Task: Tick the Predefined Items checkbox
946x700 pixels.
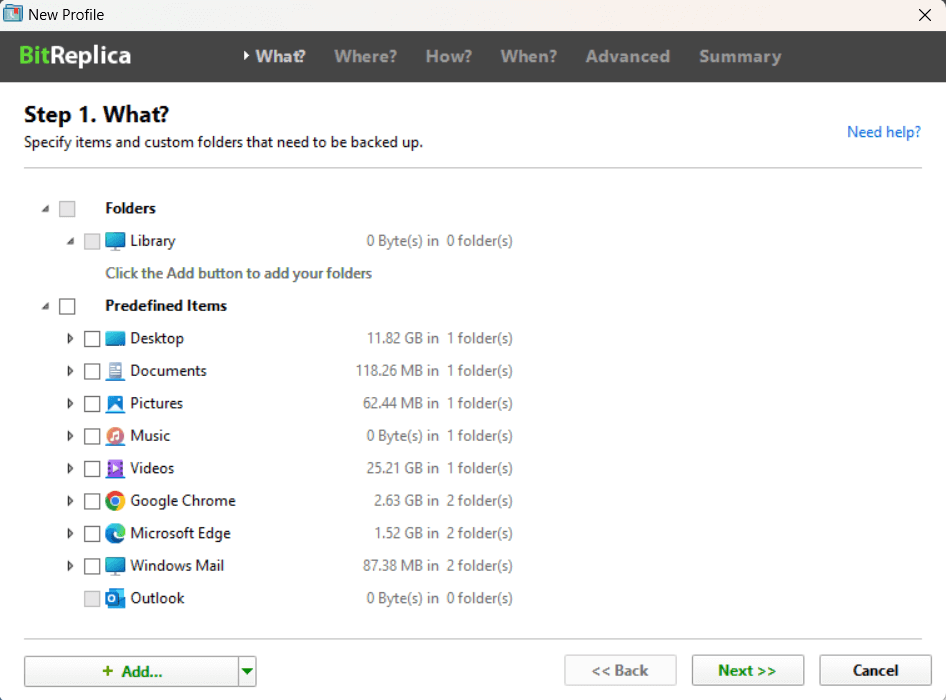Action: 67,306
